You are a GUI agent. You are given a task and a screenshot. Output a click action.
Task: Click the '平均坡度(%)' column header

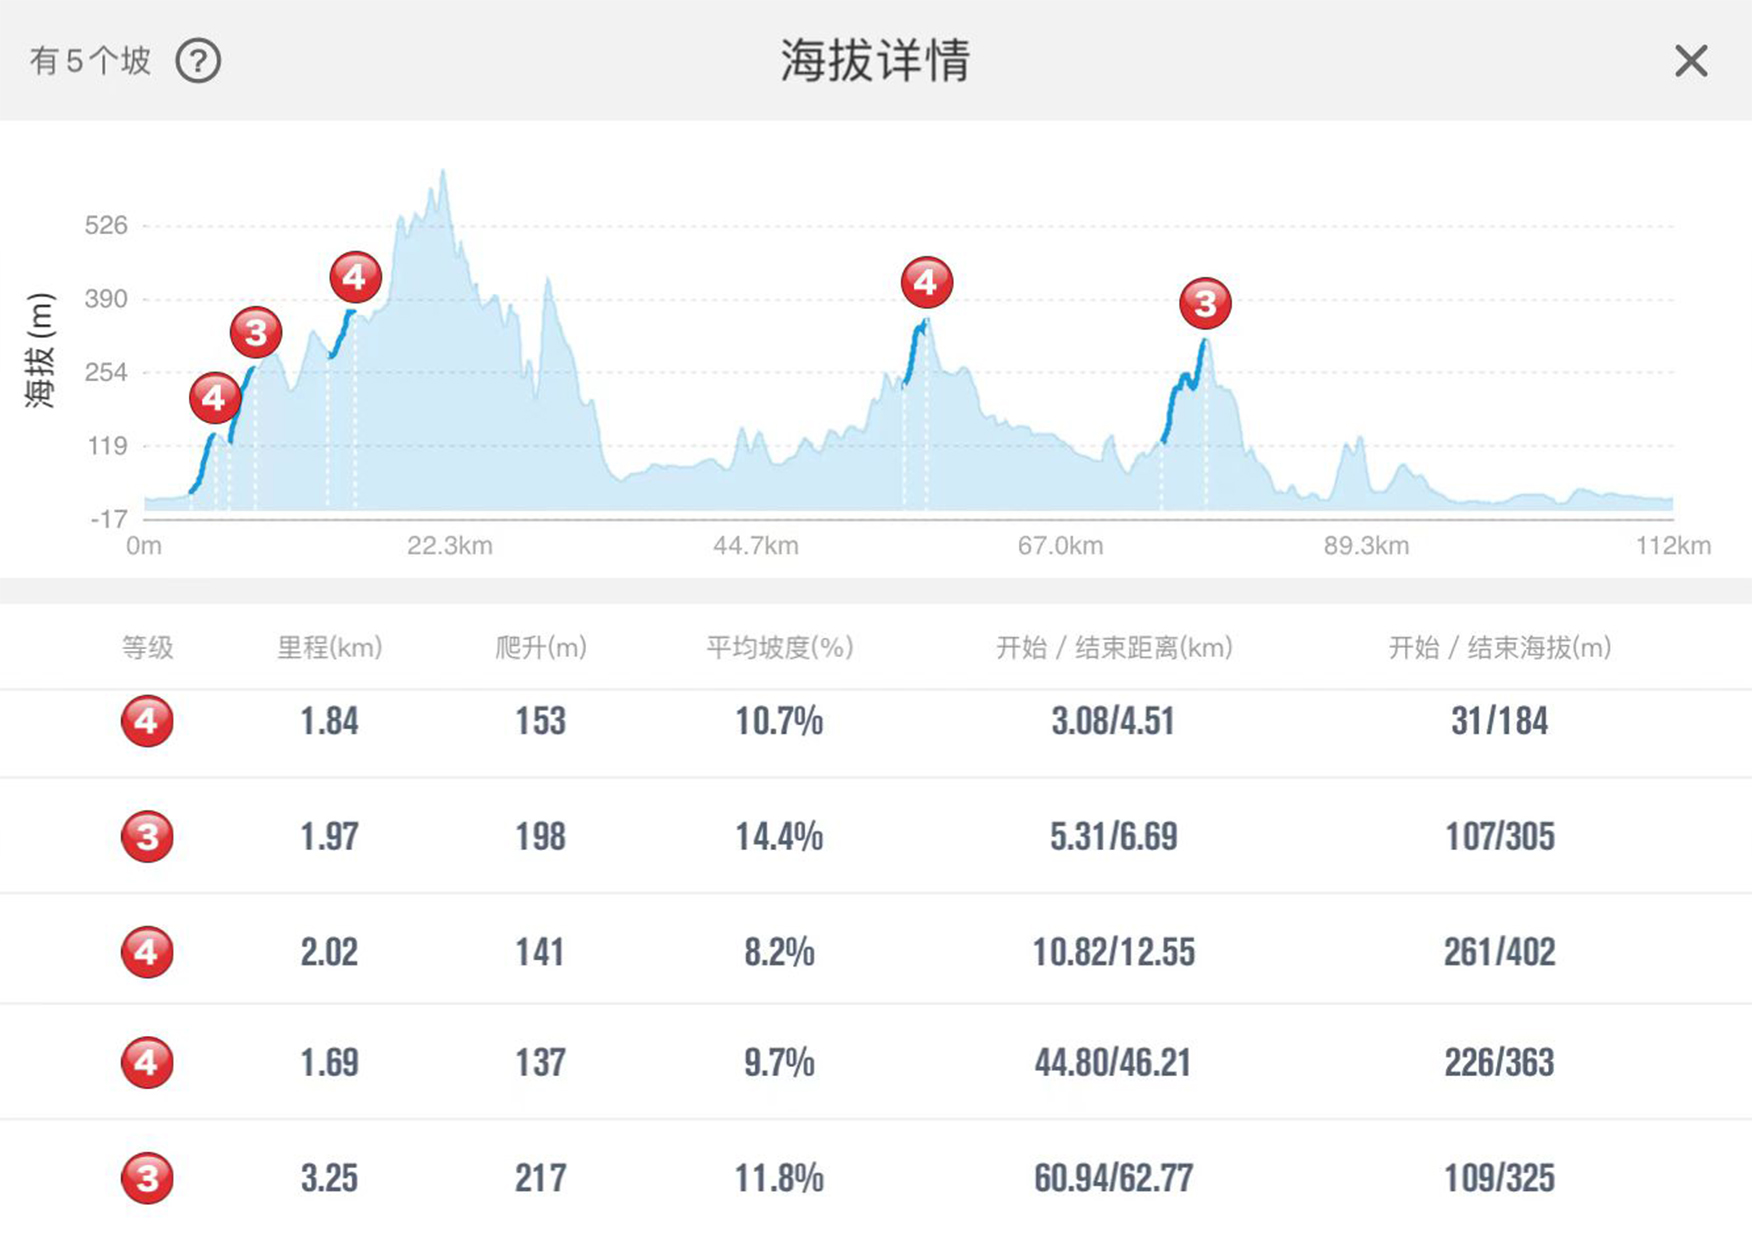pyautogui.click(x=780, y=648)
